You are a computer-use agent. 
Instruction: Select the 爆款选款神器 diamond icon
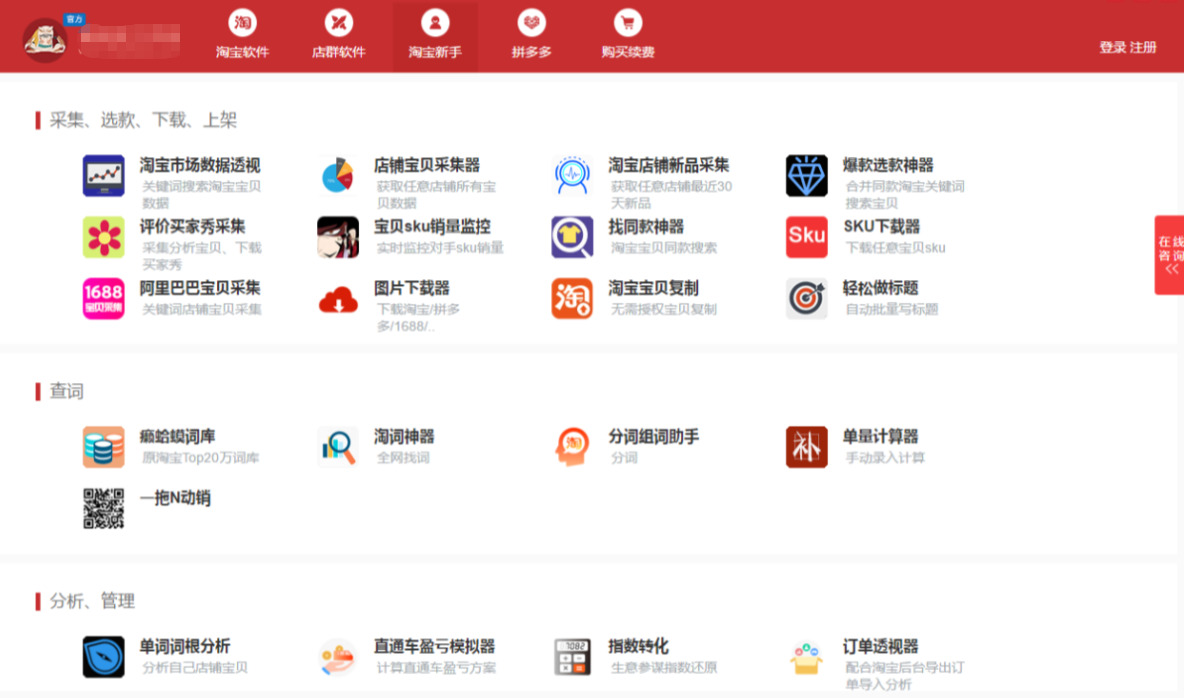click(x=806, y=175)
